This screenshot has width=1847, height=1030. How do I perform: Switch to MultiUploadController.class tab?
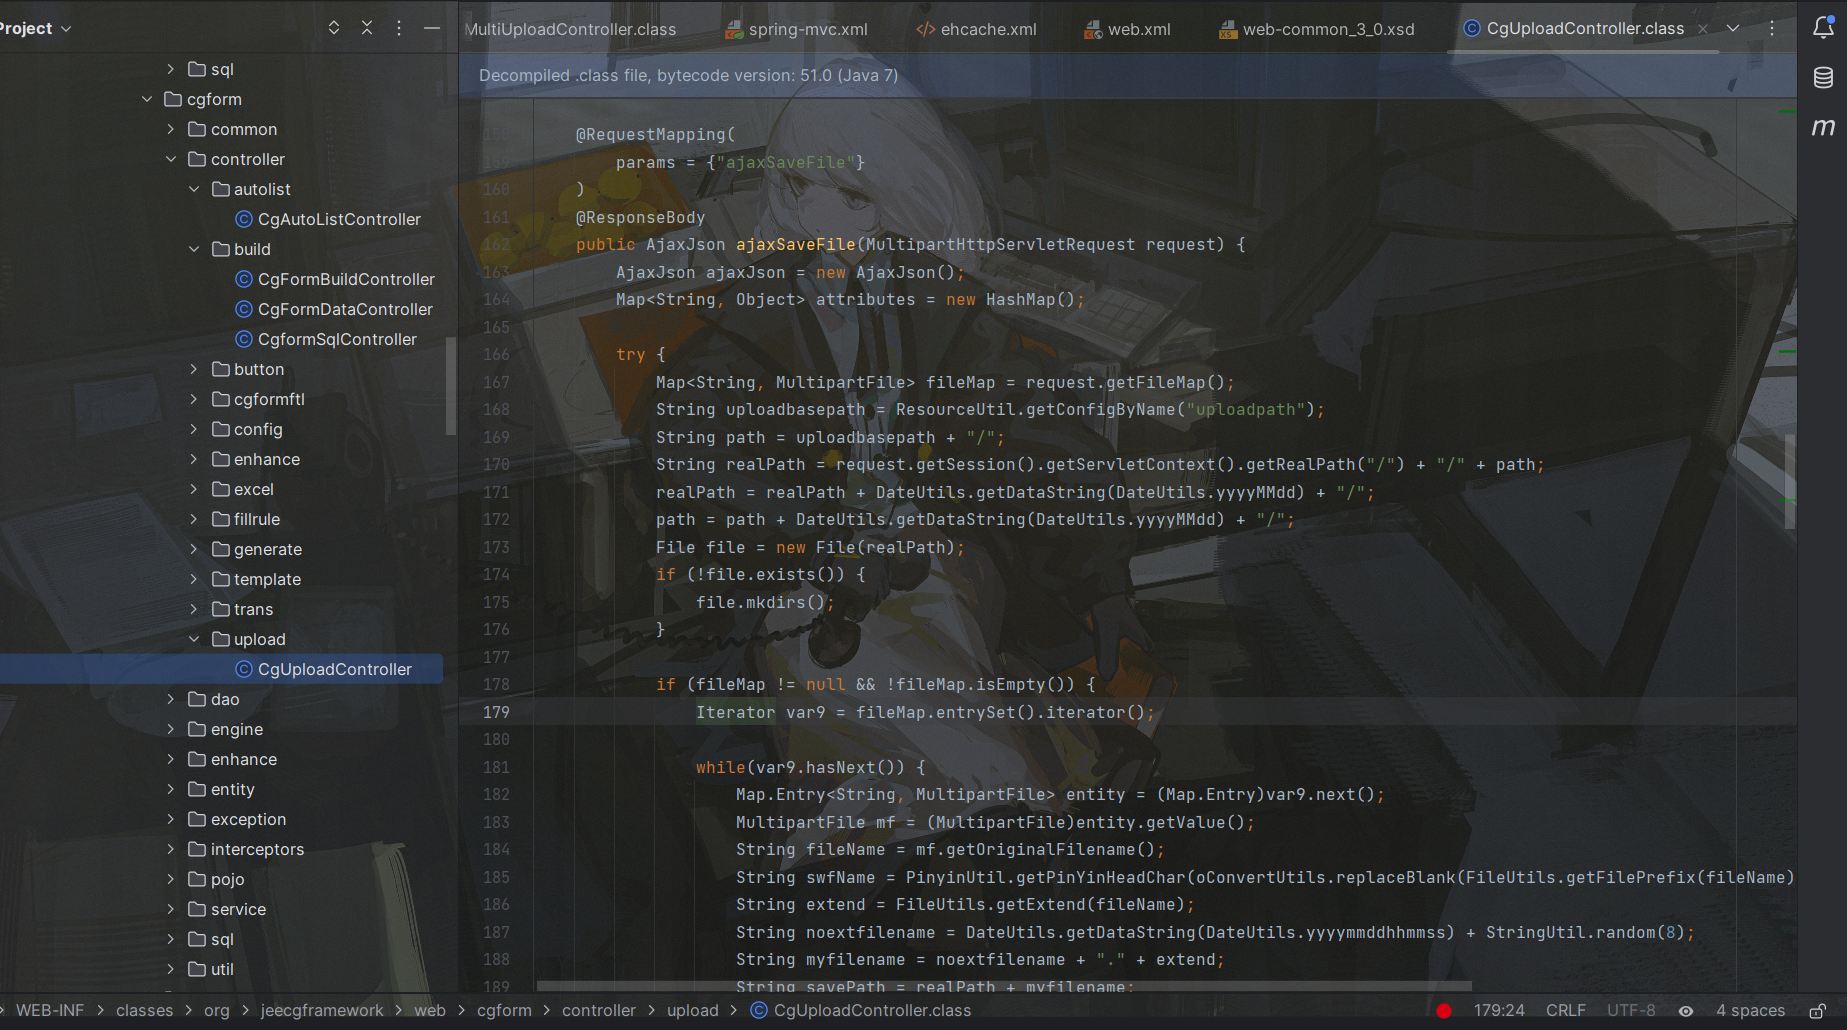tap(570, 29)
